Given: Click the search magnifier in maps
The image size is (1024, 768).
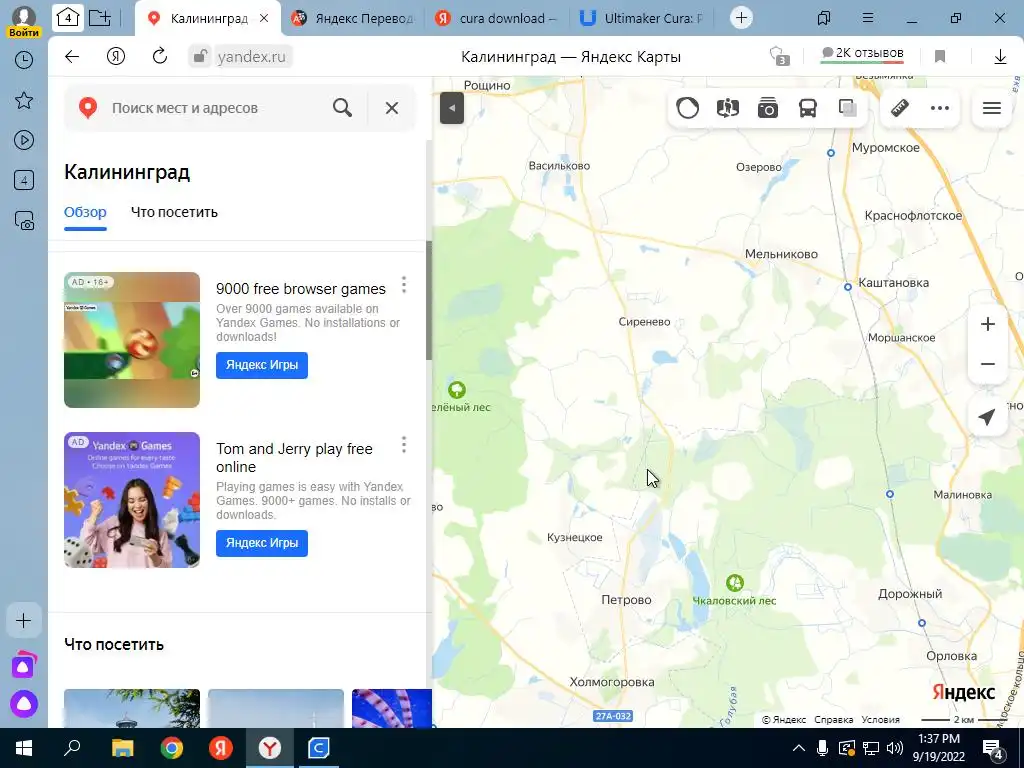Looking at the screenshot, I should pos(342,108).
